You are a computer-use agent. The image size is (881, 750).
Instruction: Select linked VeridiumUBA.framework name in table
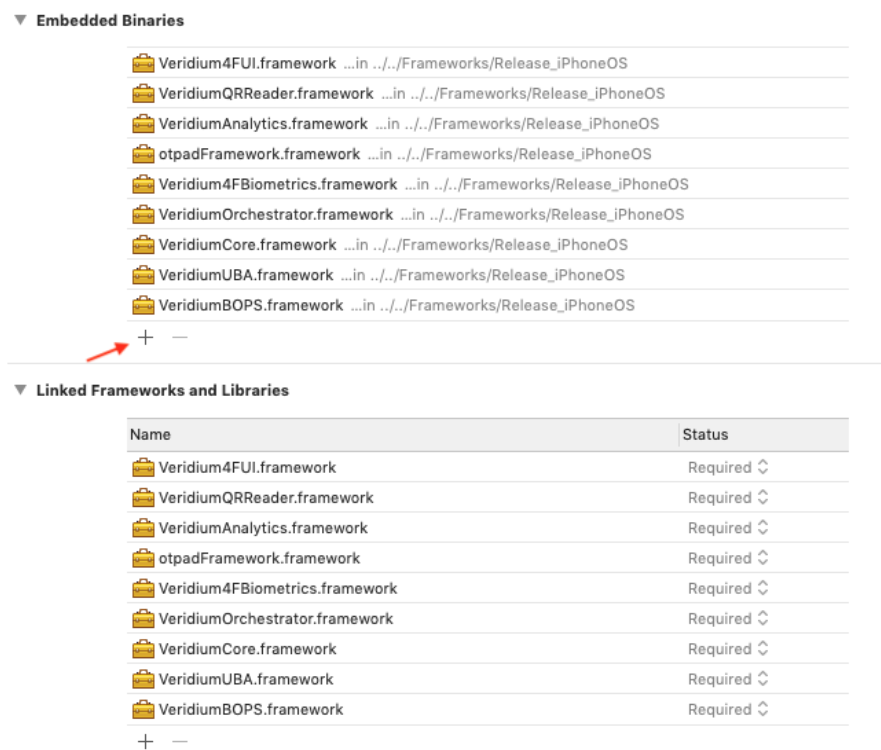(246, 680)
